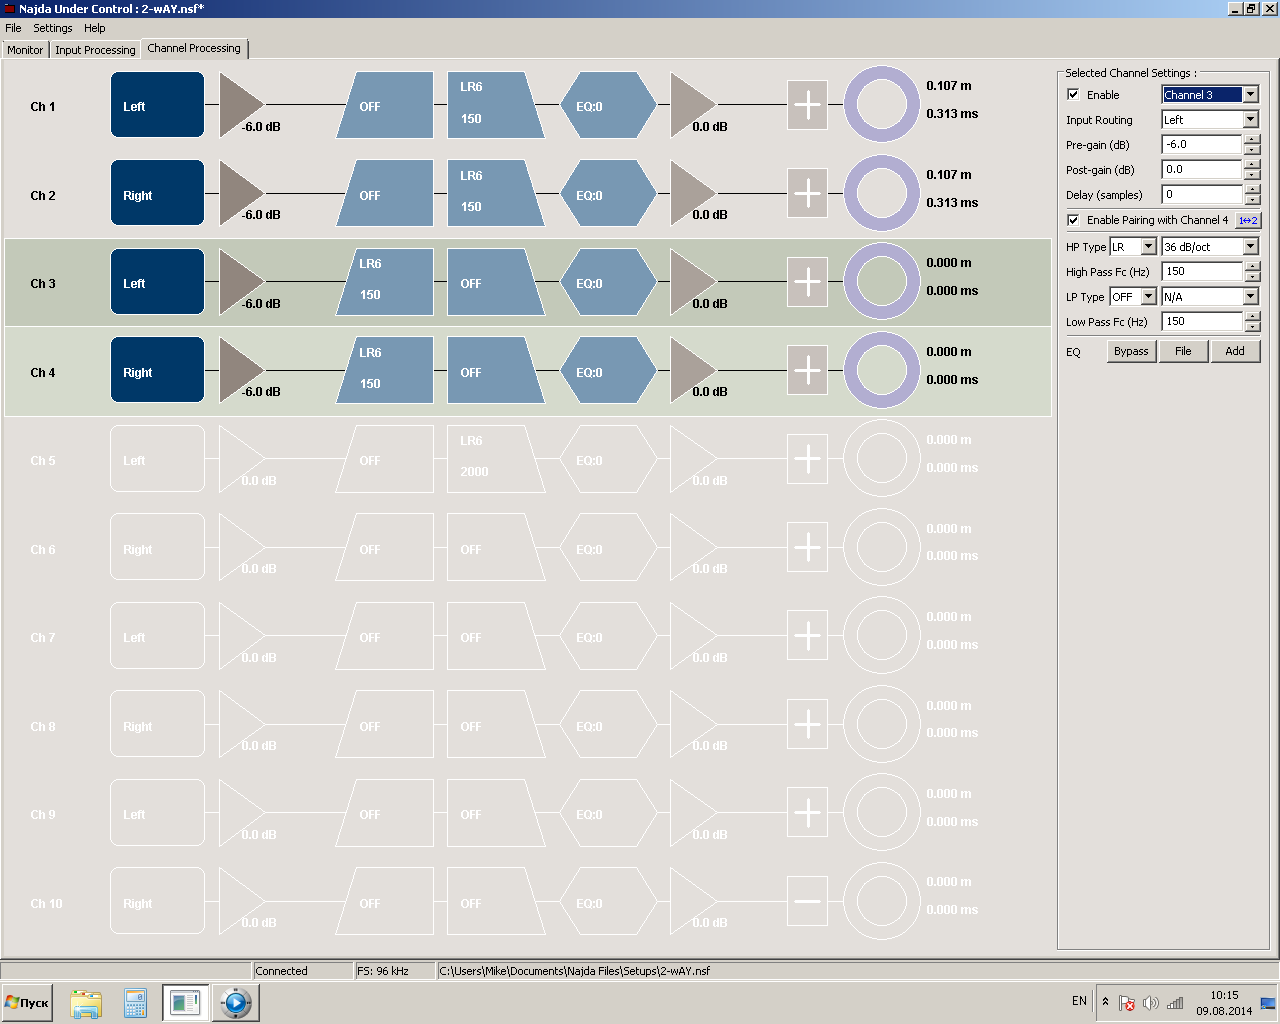Click the Ch 3 Left input block
Viewport: 1280px width, 1024px height.
pos(157,282)
